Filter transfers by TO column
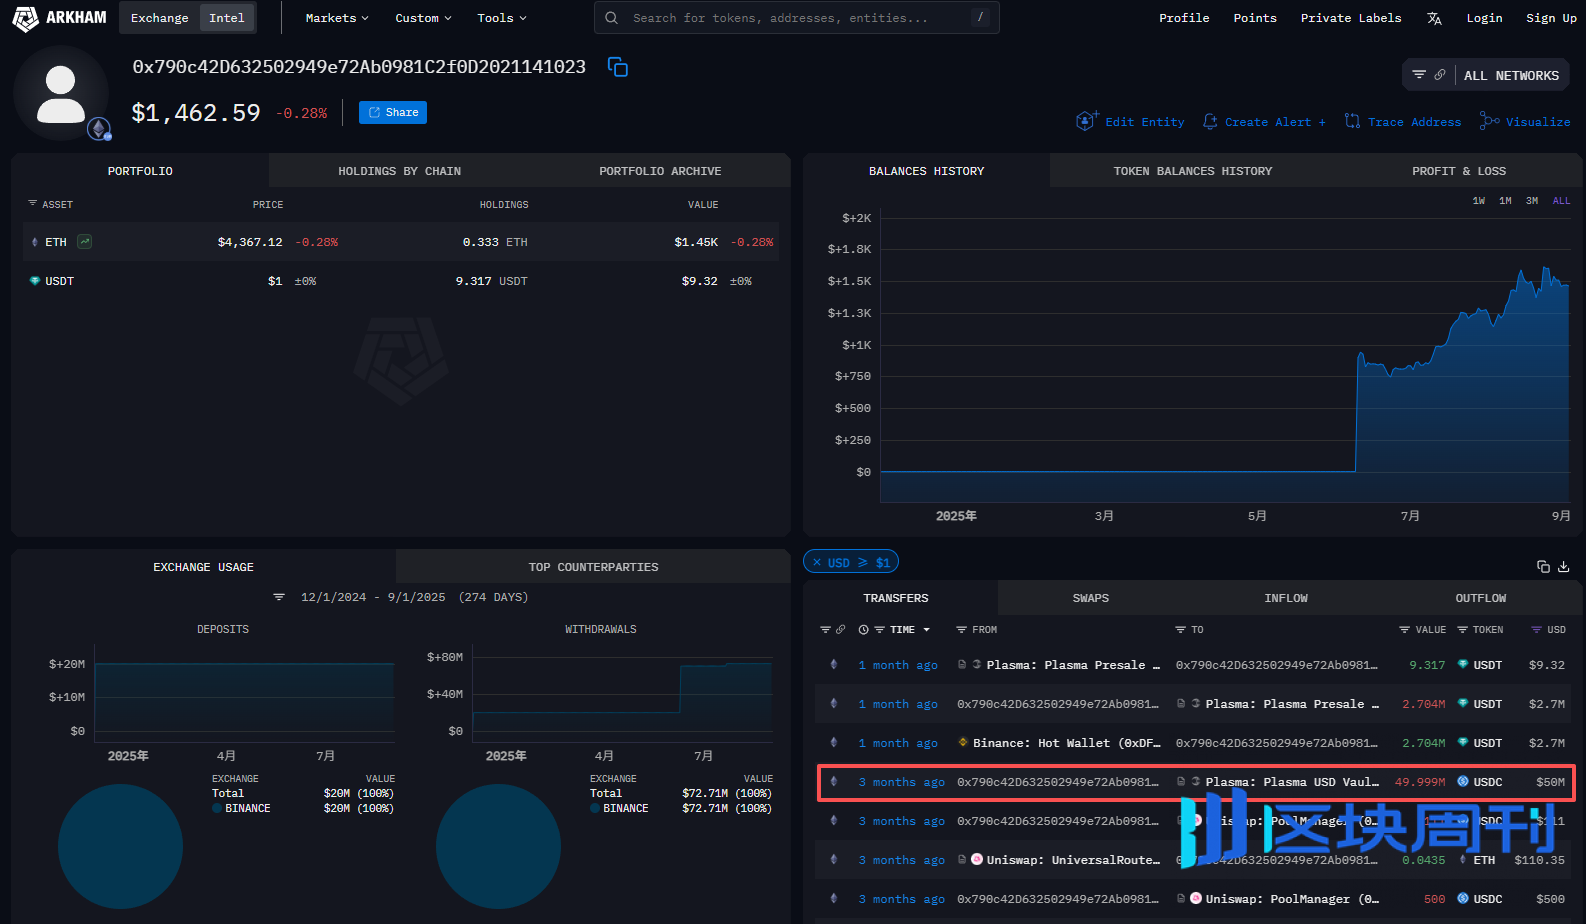Image resolution: width=1586 pixels, height=924 pixels. click(x=1180, y=630)
